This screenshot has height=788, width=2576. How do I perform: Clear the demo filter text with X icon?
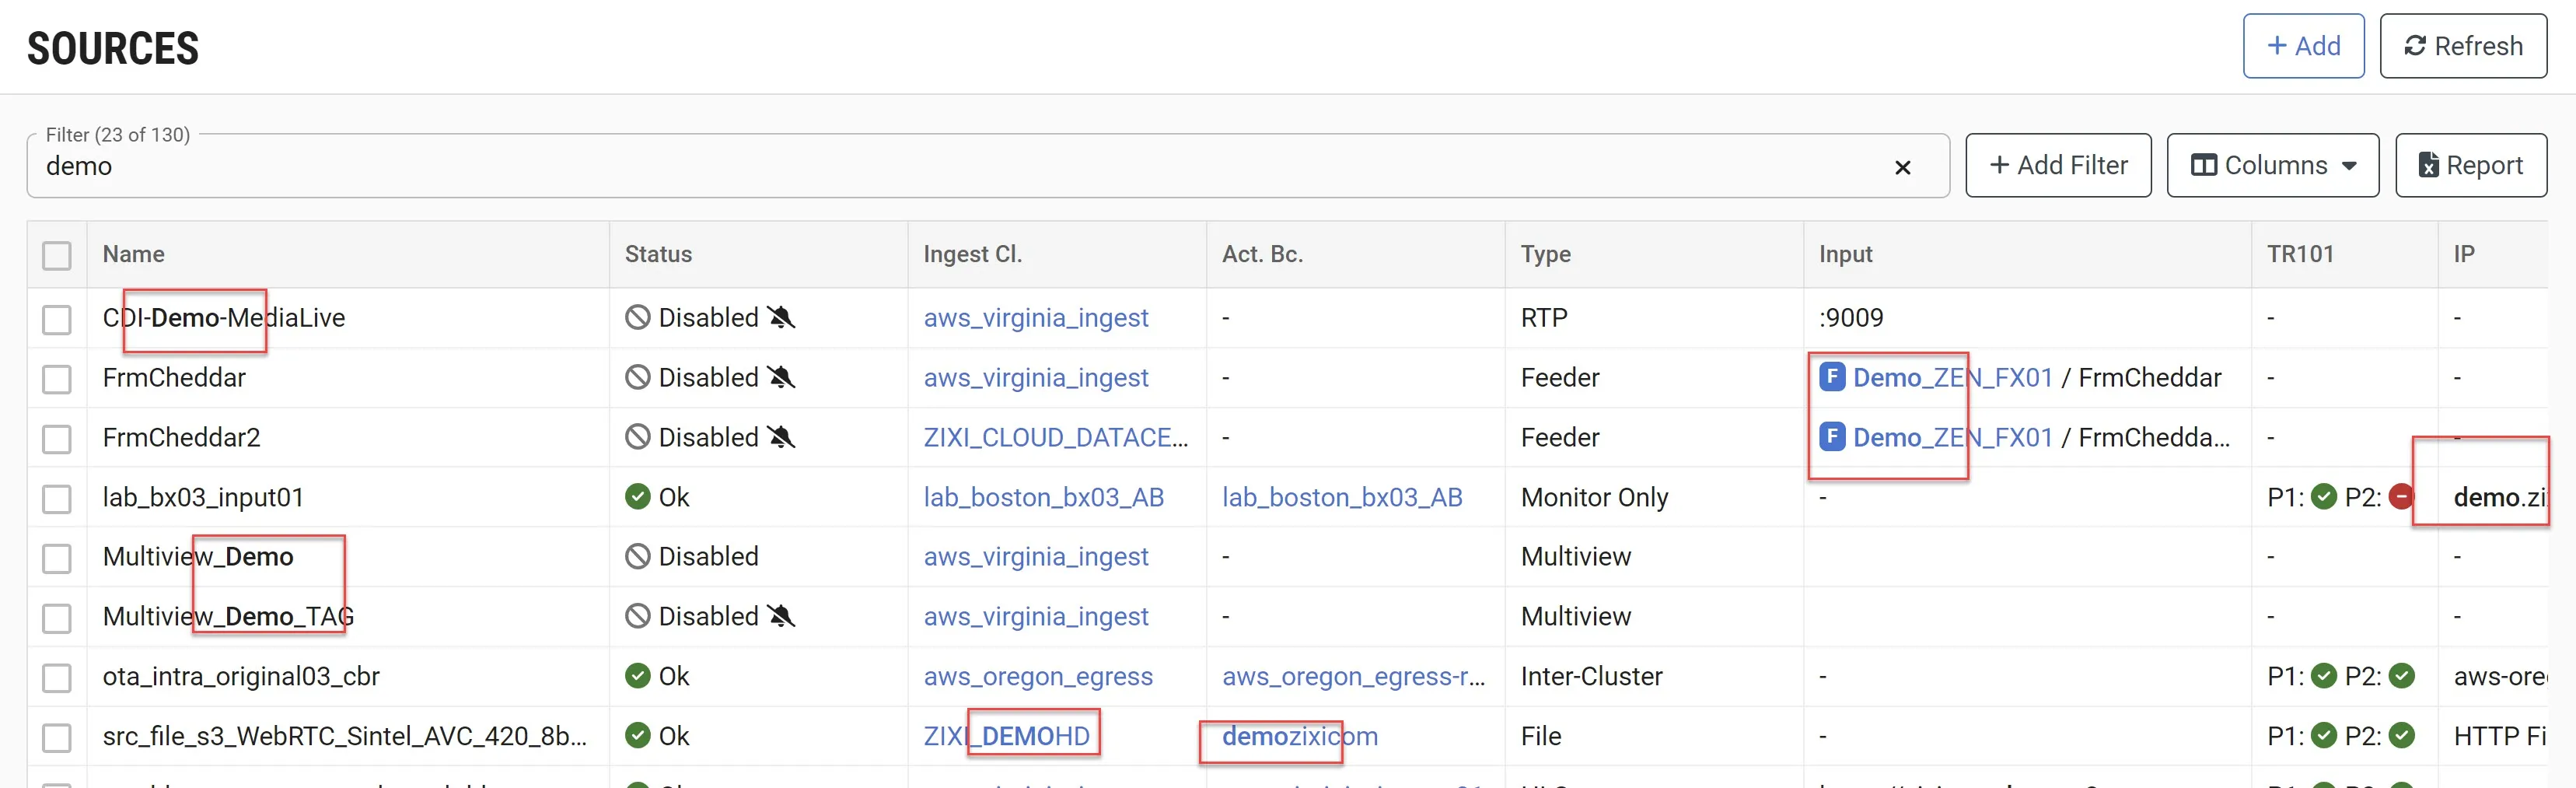click(x=1902, y=167)
